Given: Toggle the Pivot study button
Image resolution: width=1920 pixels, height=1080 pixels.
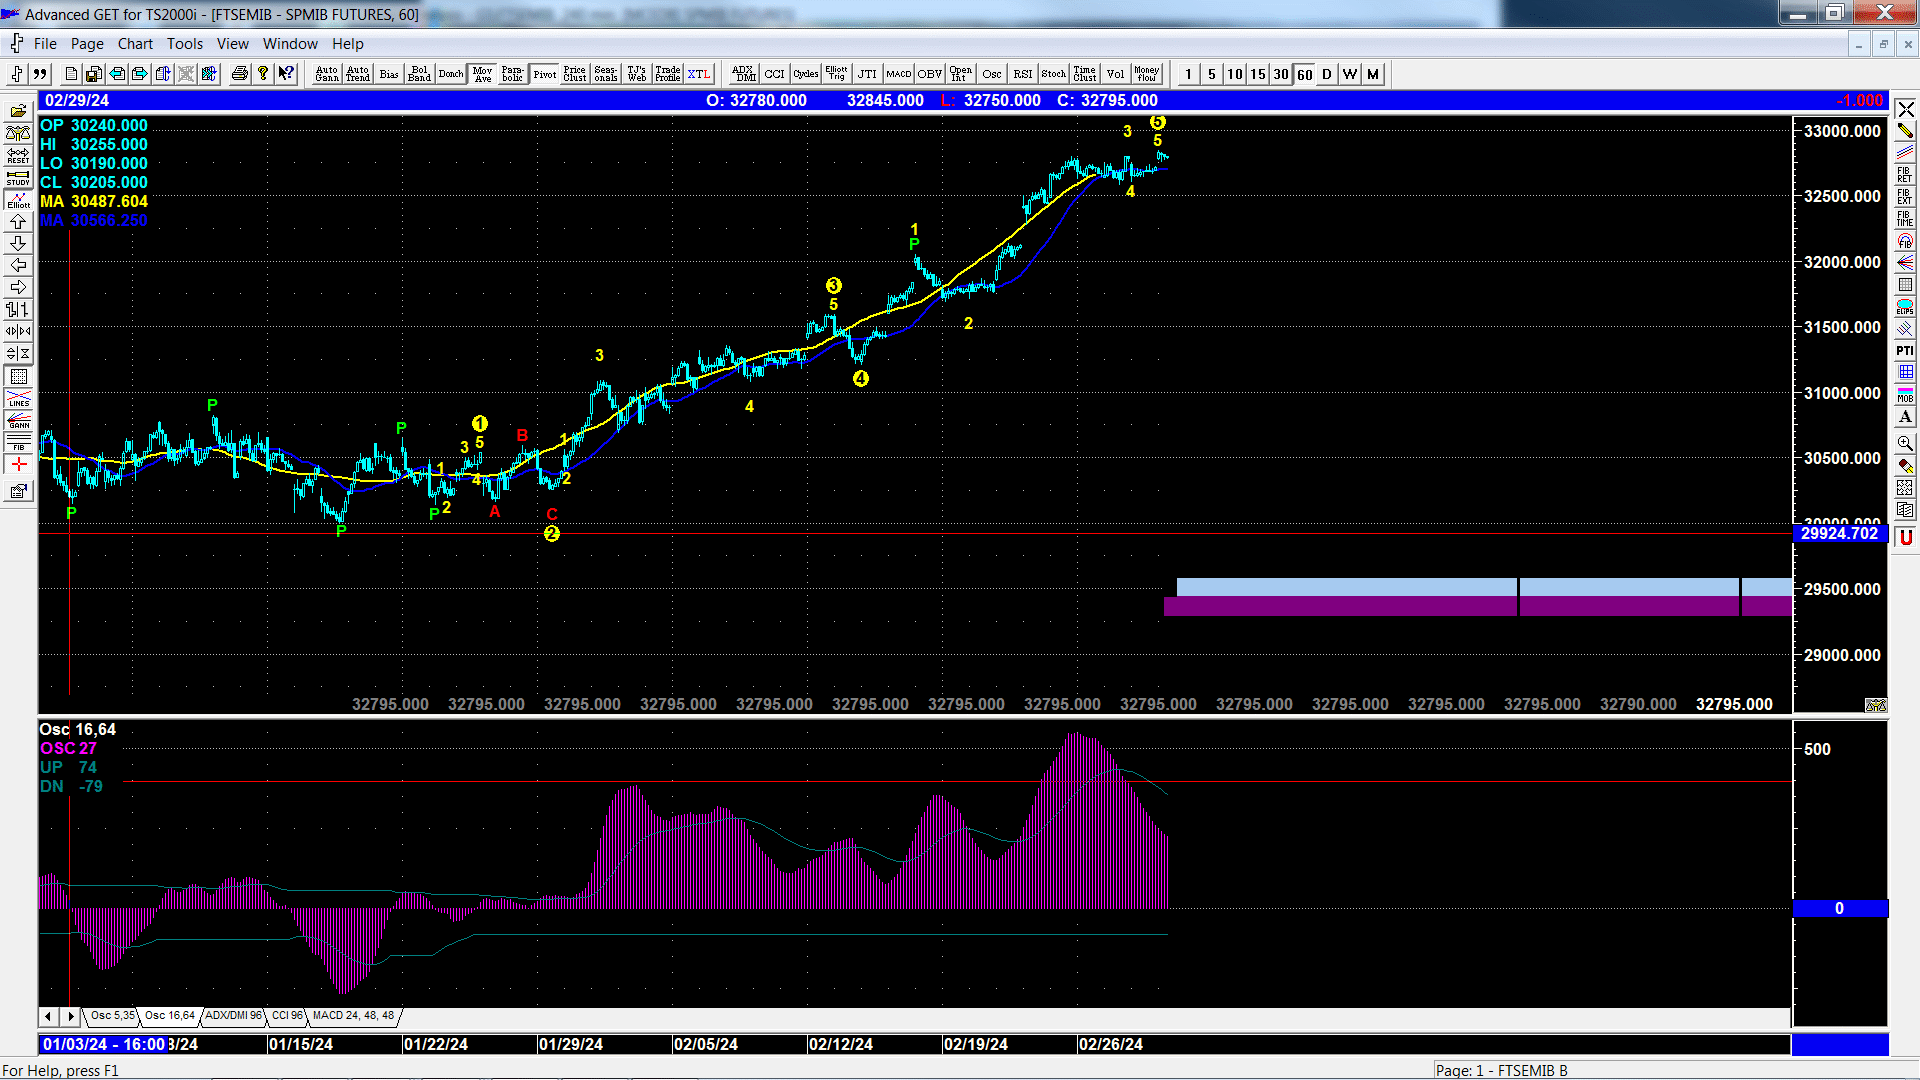Looking at the screenshot, I should 544,74.
